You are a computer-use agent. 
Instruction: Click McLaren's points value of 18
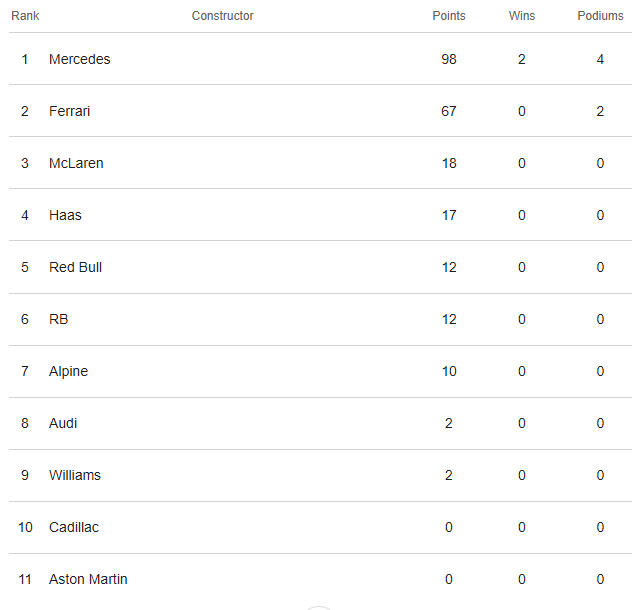pos(448,163)
